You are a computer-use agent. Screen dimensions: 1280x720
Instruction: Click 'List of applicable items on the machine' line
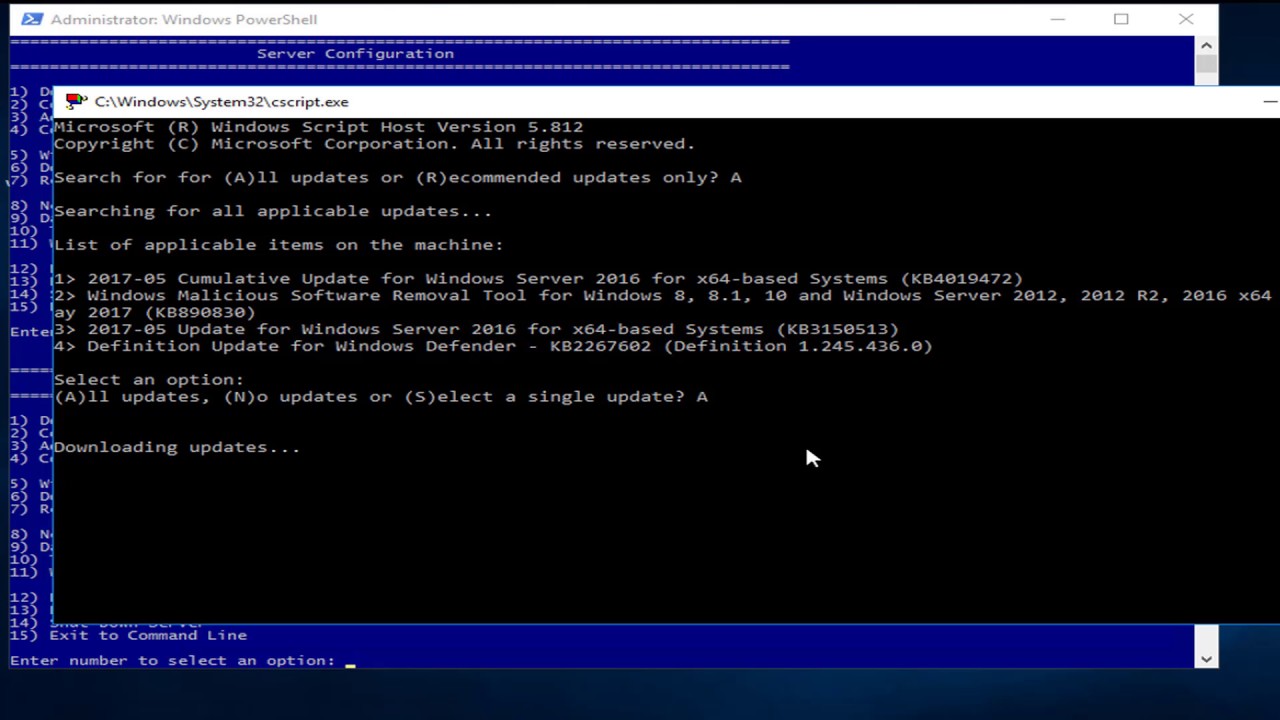tap(278, 245)
